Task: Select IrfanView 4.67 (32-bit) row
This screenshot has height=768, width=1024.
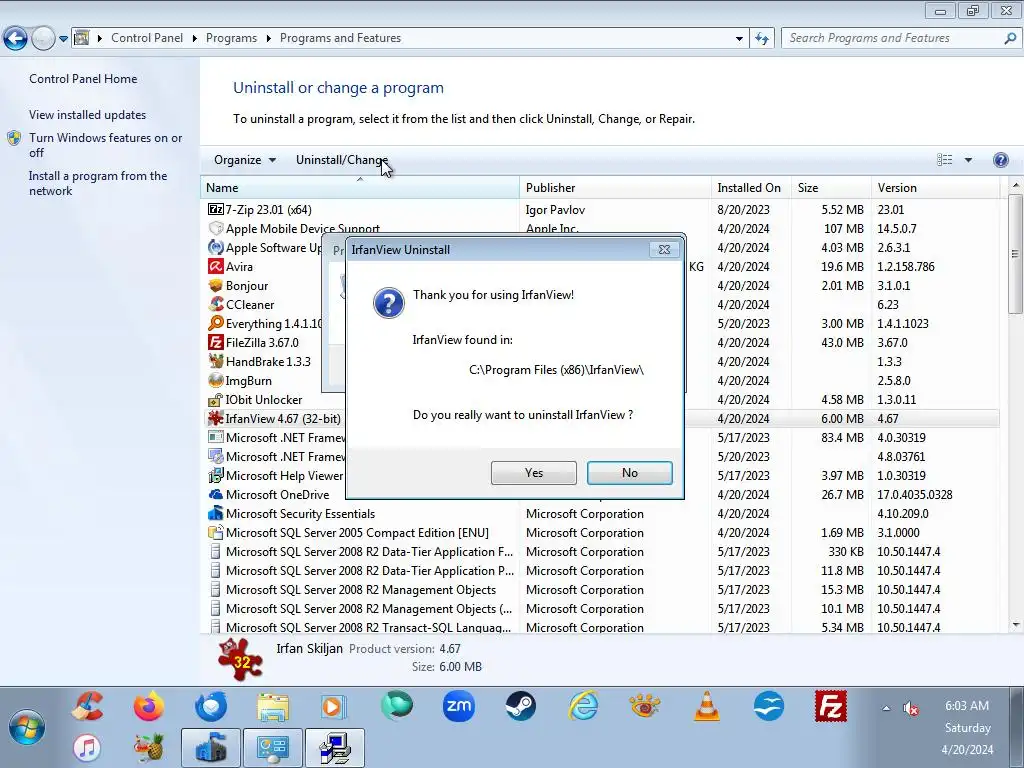Action: pos(601,419)
